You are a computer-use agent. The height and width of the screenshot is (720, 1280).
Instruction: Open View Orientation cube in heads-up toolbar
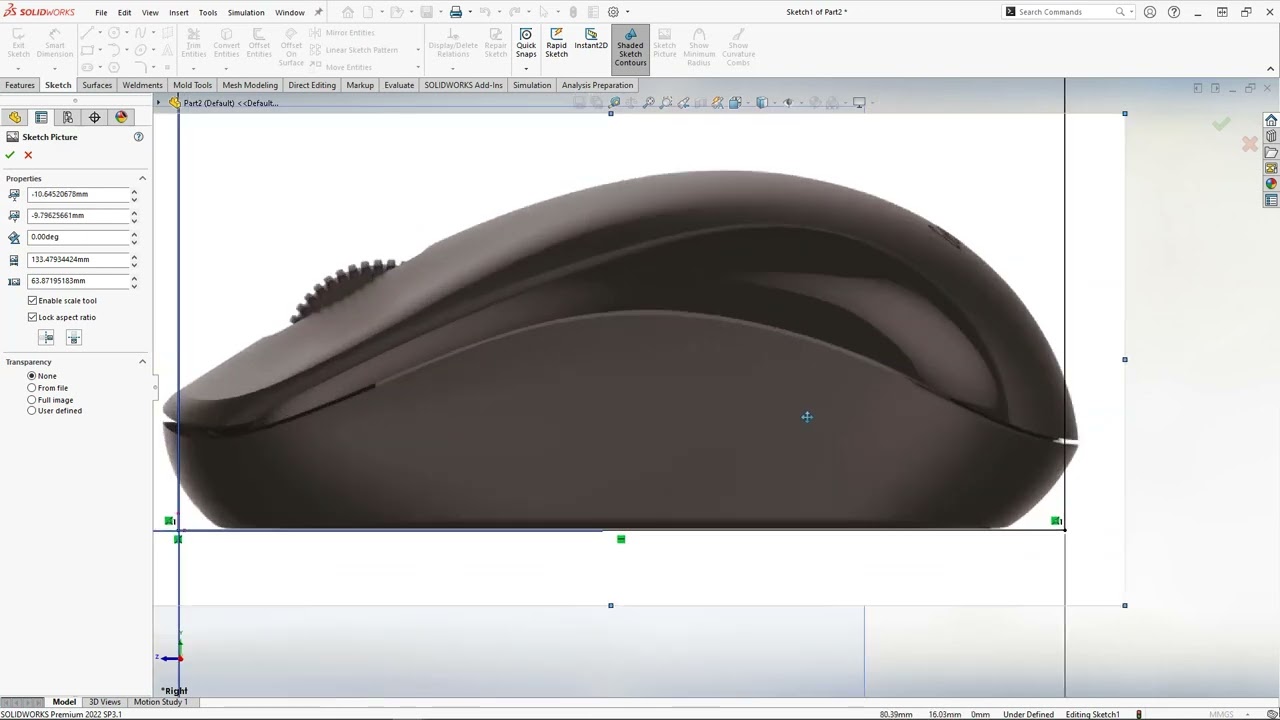[735, 103]
